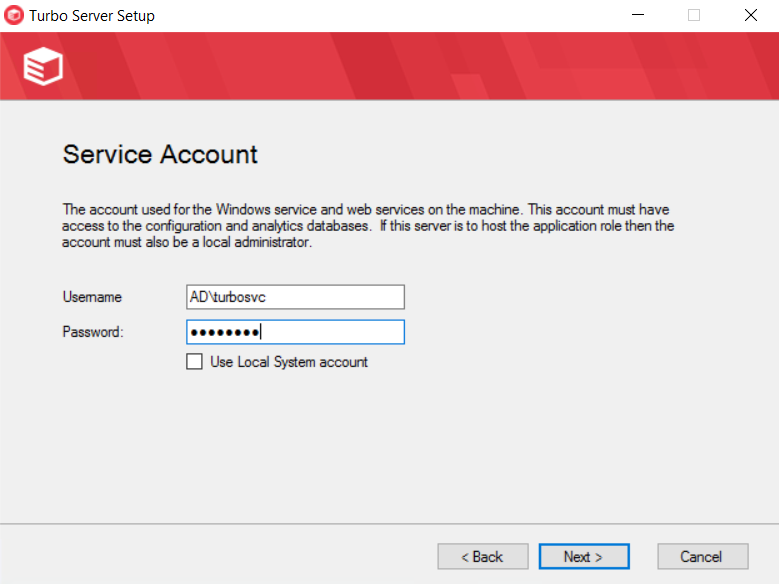779x584 pixels.
Task: Go to the previous step with Back
Action: pyautogui.click(x=482, y=556)
